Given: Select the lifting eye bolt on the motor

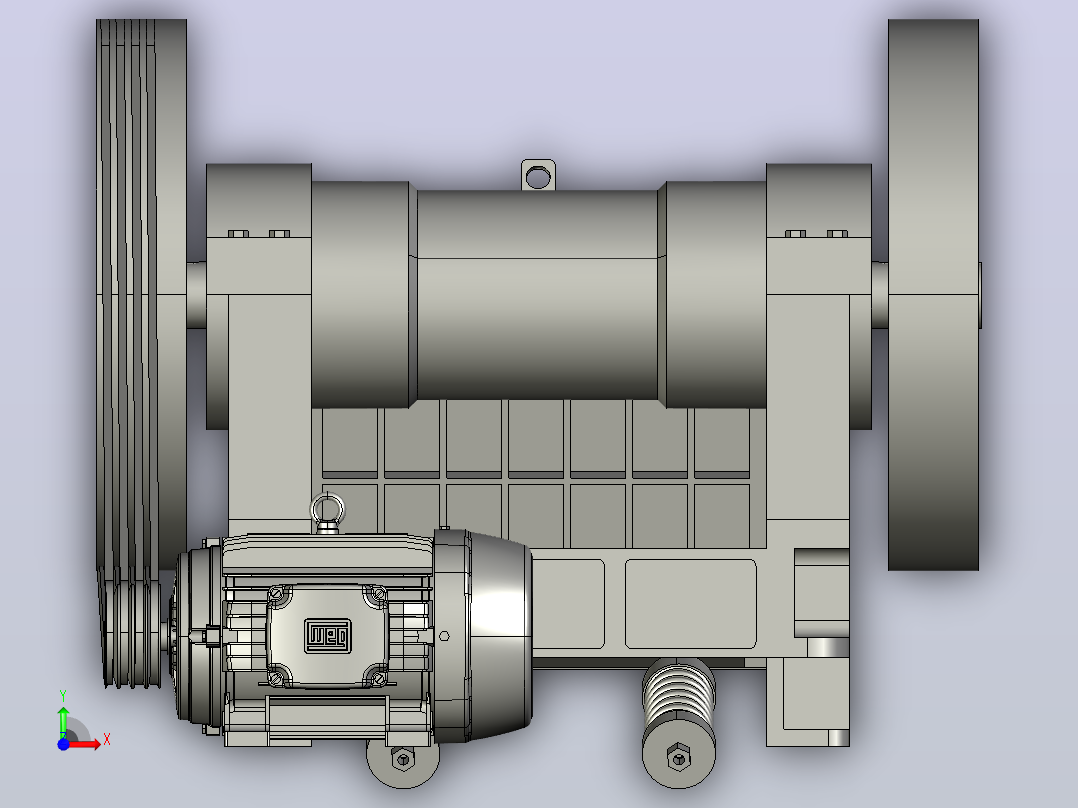Looking at the screenshot, I should click(328, 513).
